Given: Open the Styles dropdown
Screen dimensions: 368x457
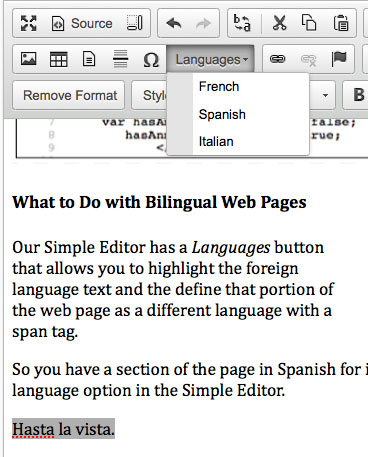Looking at the screenshot, I should point(150,95).
